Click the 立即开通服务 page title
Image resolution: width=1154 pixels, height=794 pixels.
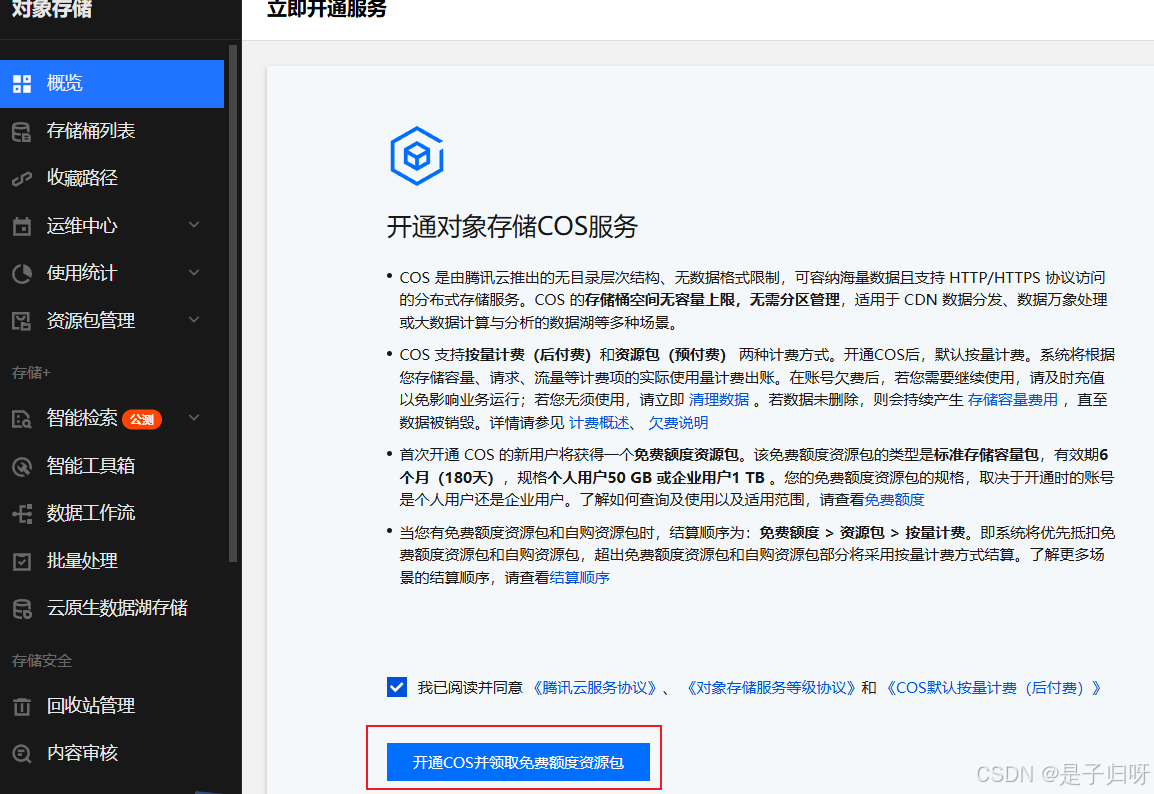click(327, 10)
